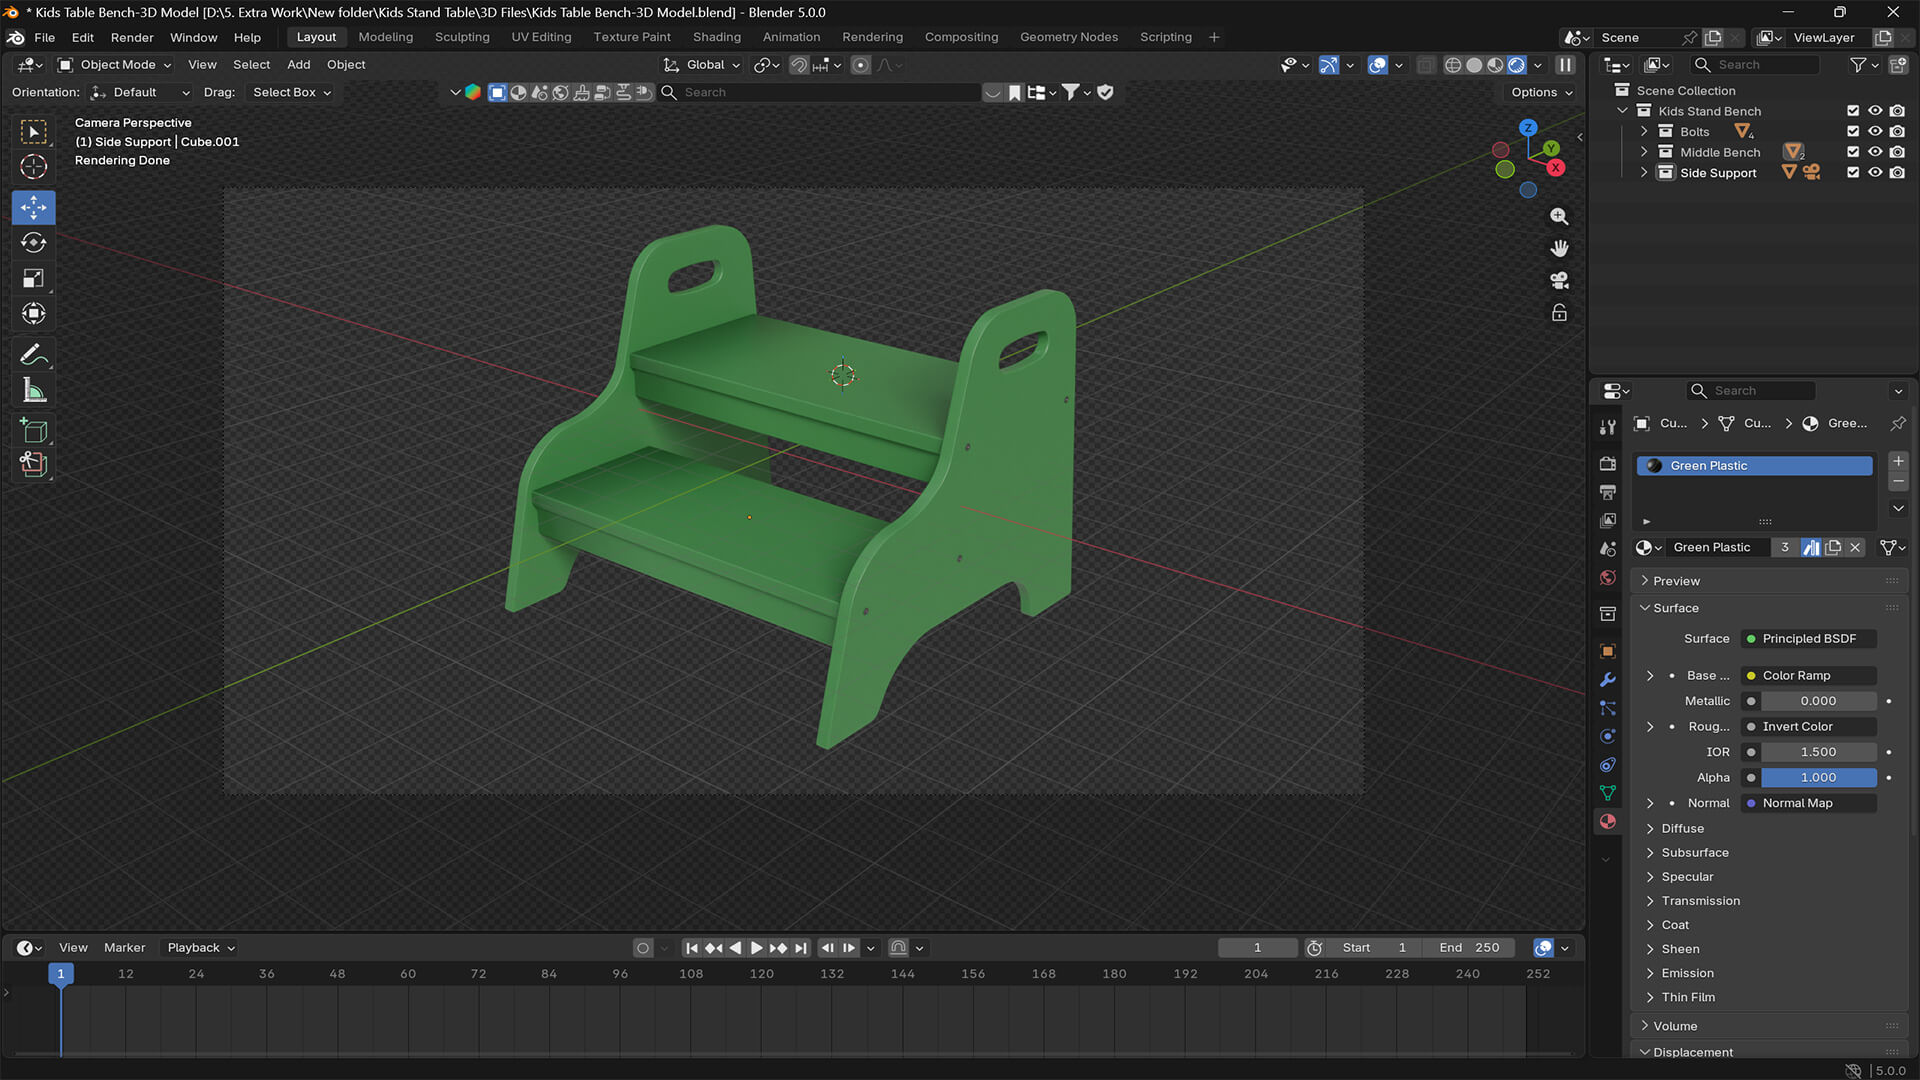
Task: Click play animation button
Action: click(756, 948)
